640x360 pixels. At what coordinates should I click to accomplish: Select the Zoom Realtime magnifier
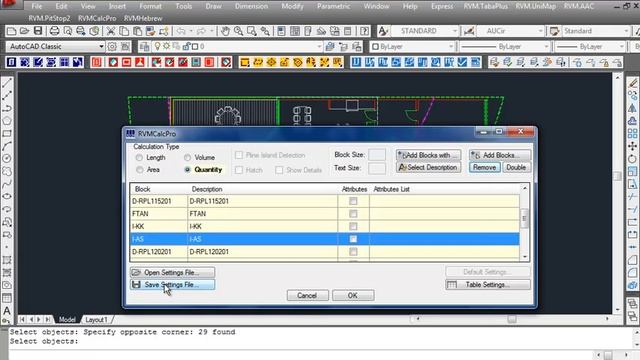tap(238, 31)
